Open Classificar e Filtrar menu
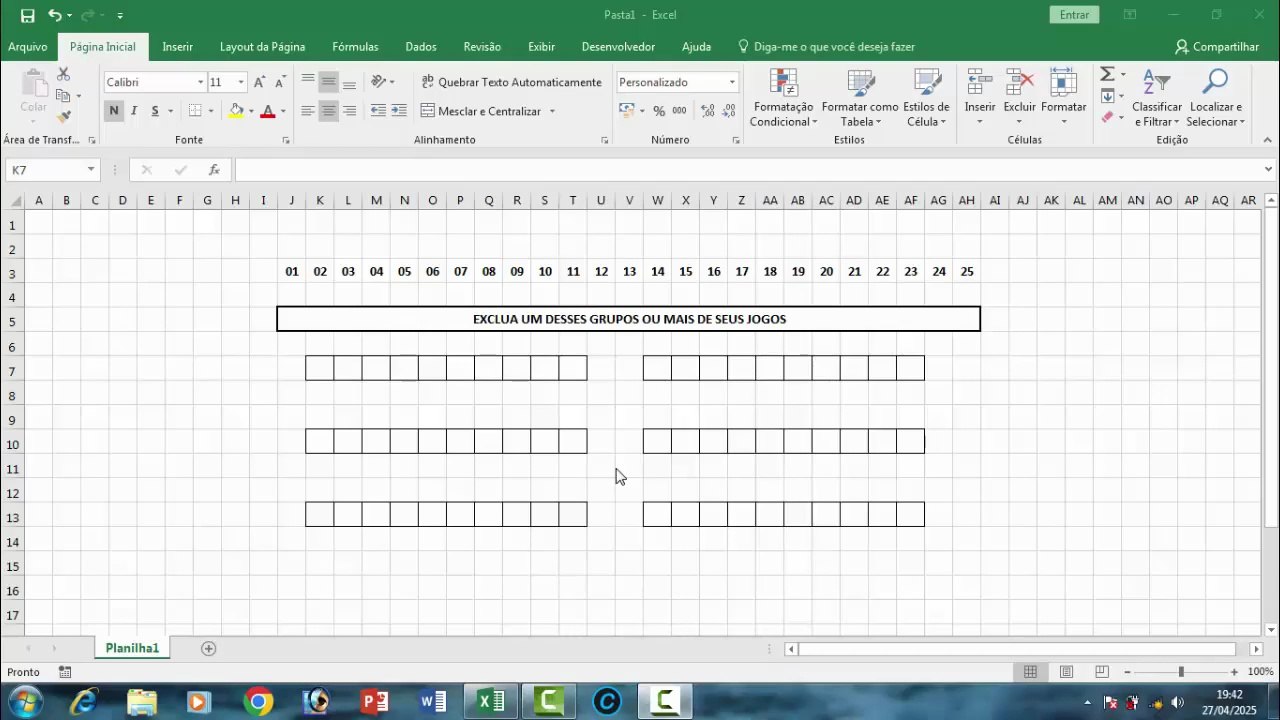Viewport: 1280px width, 720px height. (1157, 98)
